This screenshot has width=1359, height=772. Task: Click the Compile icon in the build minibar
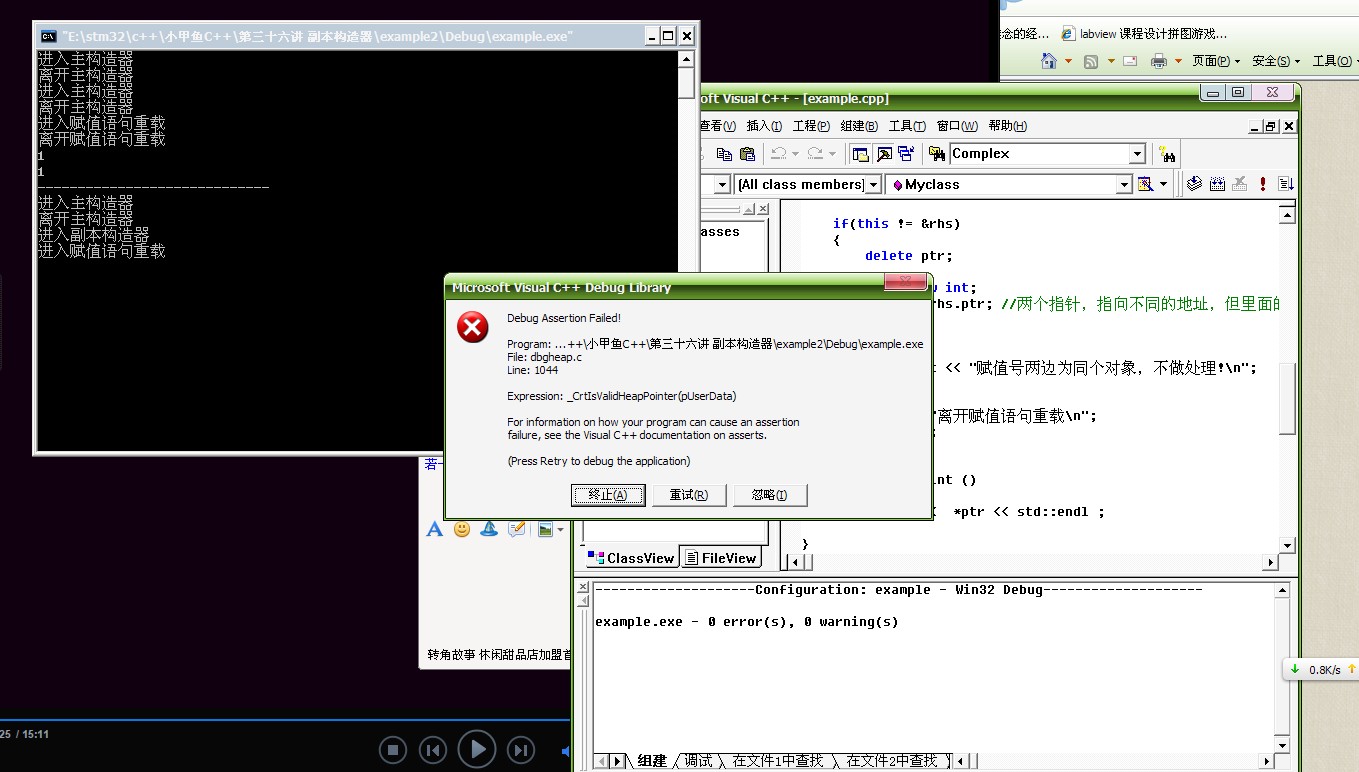pyautogui.click(x=1194, y=184)
